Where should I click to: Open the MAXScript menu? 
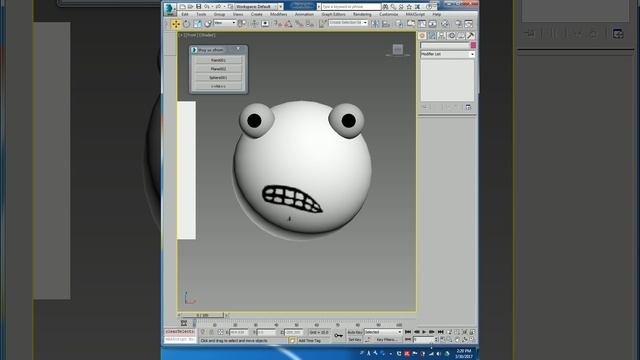(415, 14)
